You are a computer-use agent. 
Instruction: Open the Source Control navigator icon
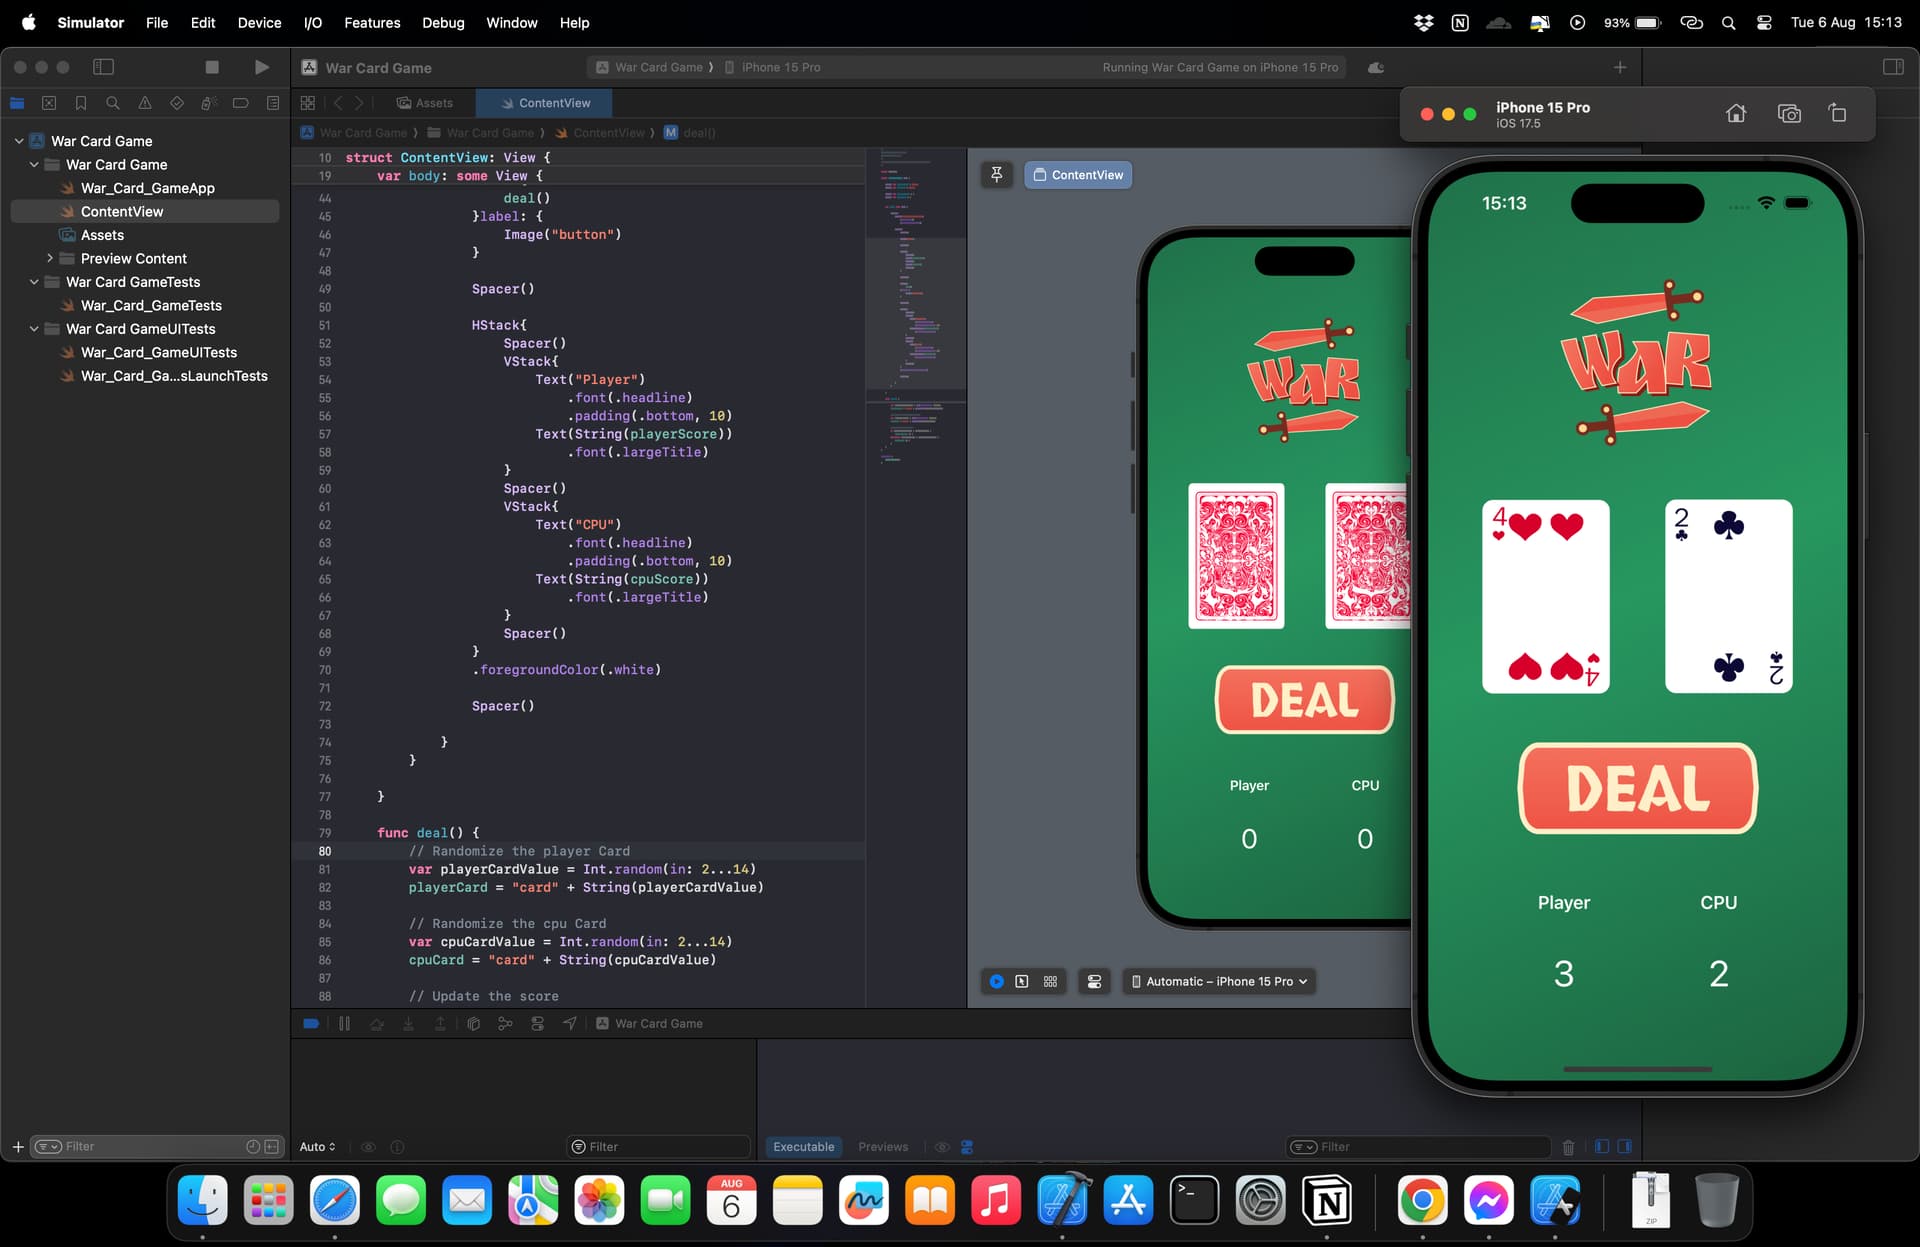click(49, 103)
